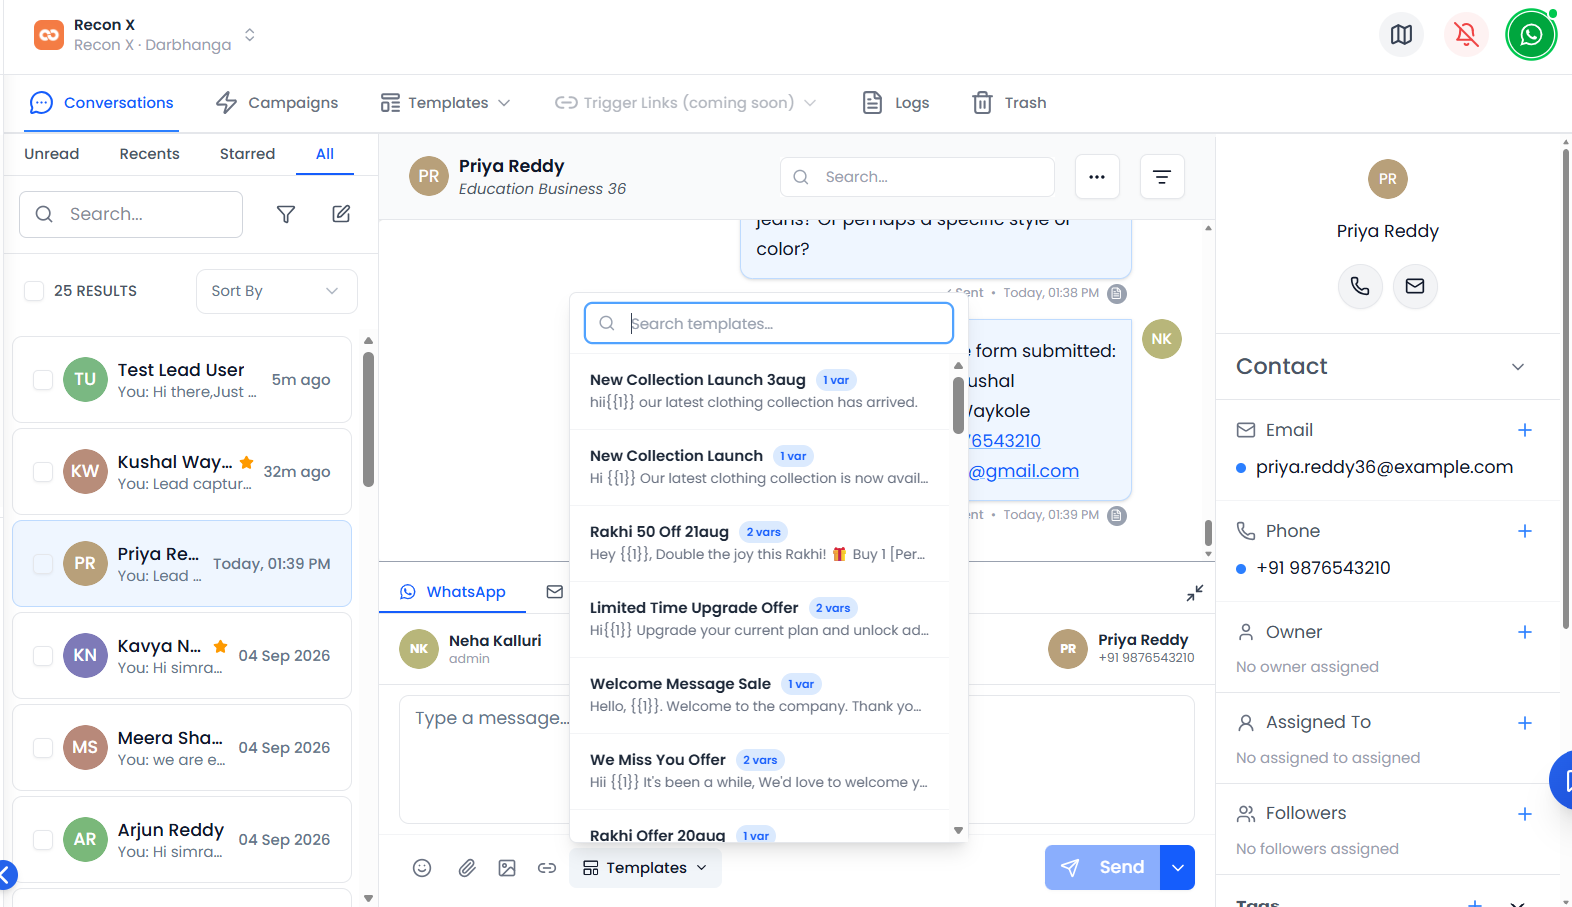Click the chat filter lines icon
The image size is (1572, 907).
[x=1162, y=177]
